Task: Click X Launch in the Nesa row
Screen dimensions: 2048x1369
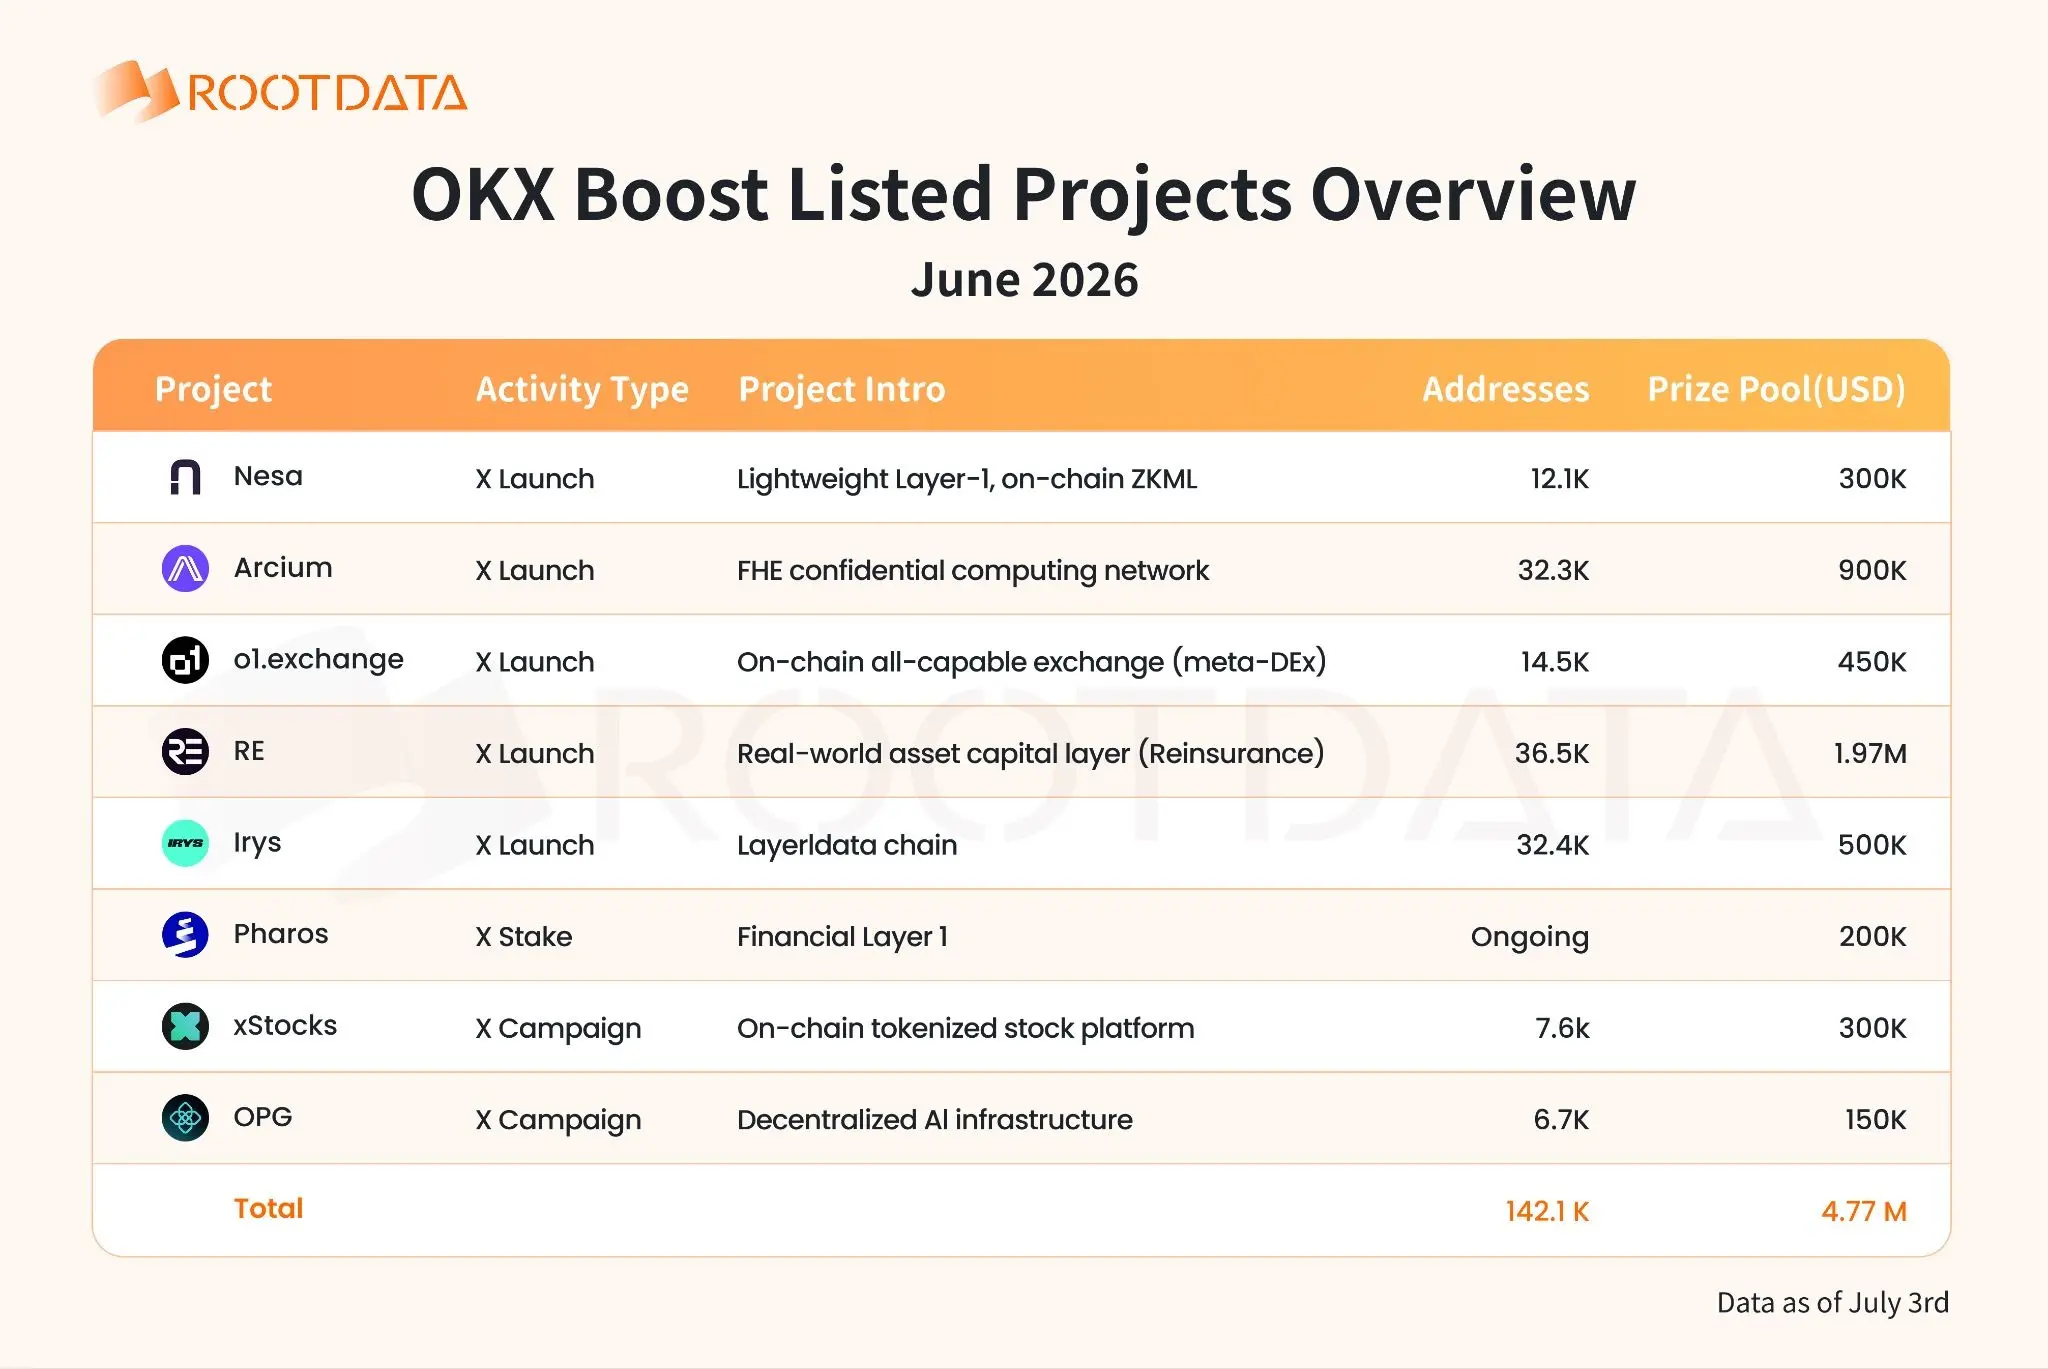Action: 535,479
